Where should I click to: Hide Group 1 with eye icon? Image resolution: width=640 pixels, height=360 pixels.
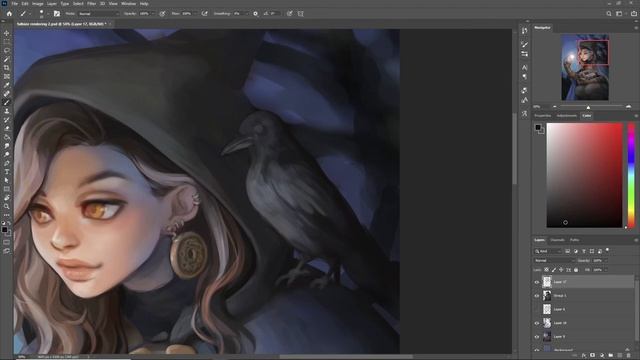[537, 296]
